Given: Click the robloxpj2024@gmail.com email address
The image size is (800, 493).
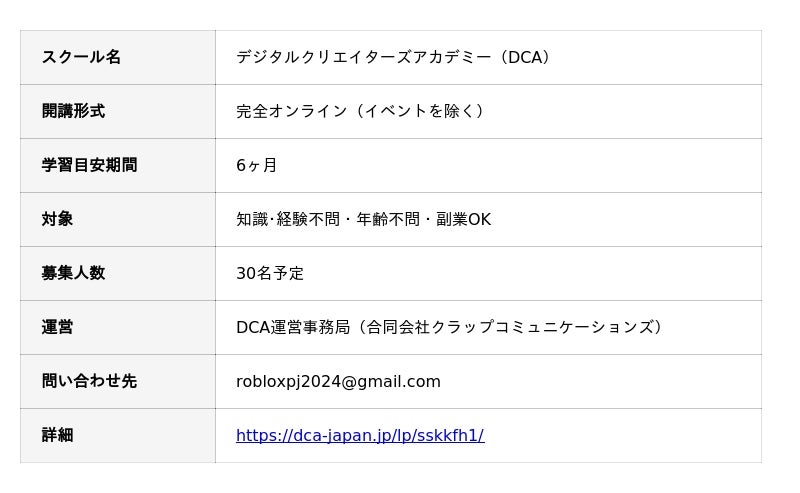Looking at the screenshot, I should pos(338,381).
